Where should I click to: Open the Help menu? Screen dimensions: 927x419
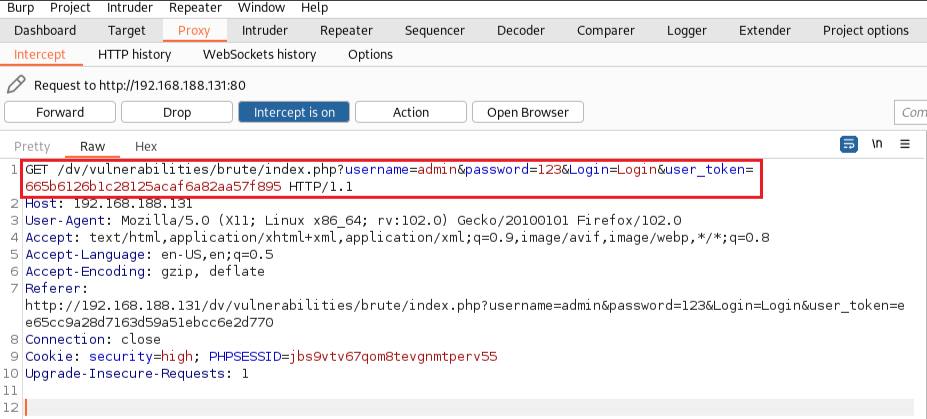[x=315, y=8]
